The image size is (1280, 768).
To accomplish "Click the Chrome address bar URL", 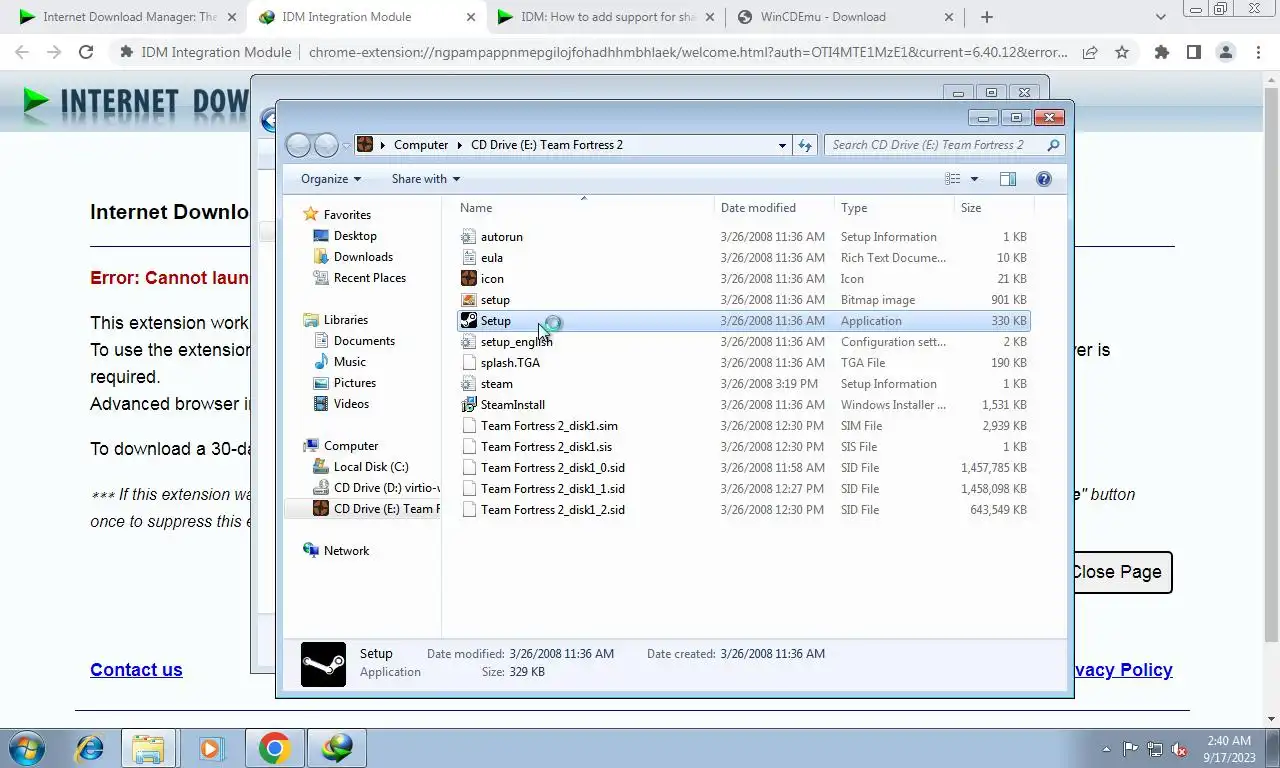I will [x=688, y=52].
